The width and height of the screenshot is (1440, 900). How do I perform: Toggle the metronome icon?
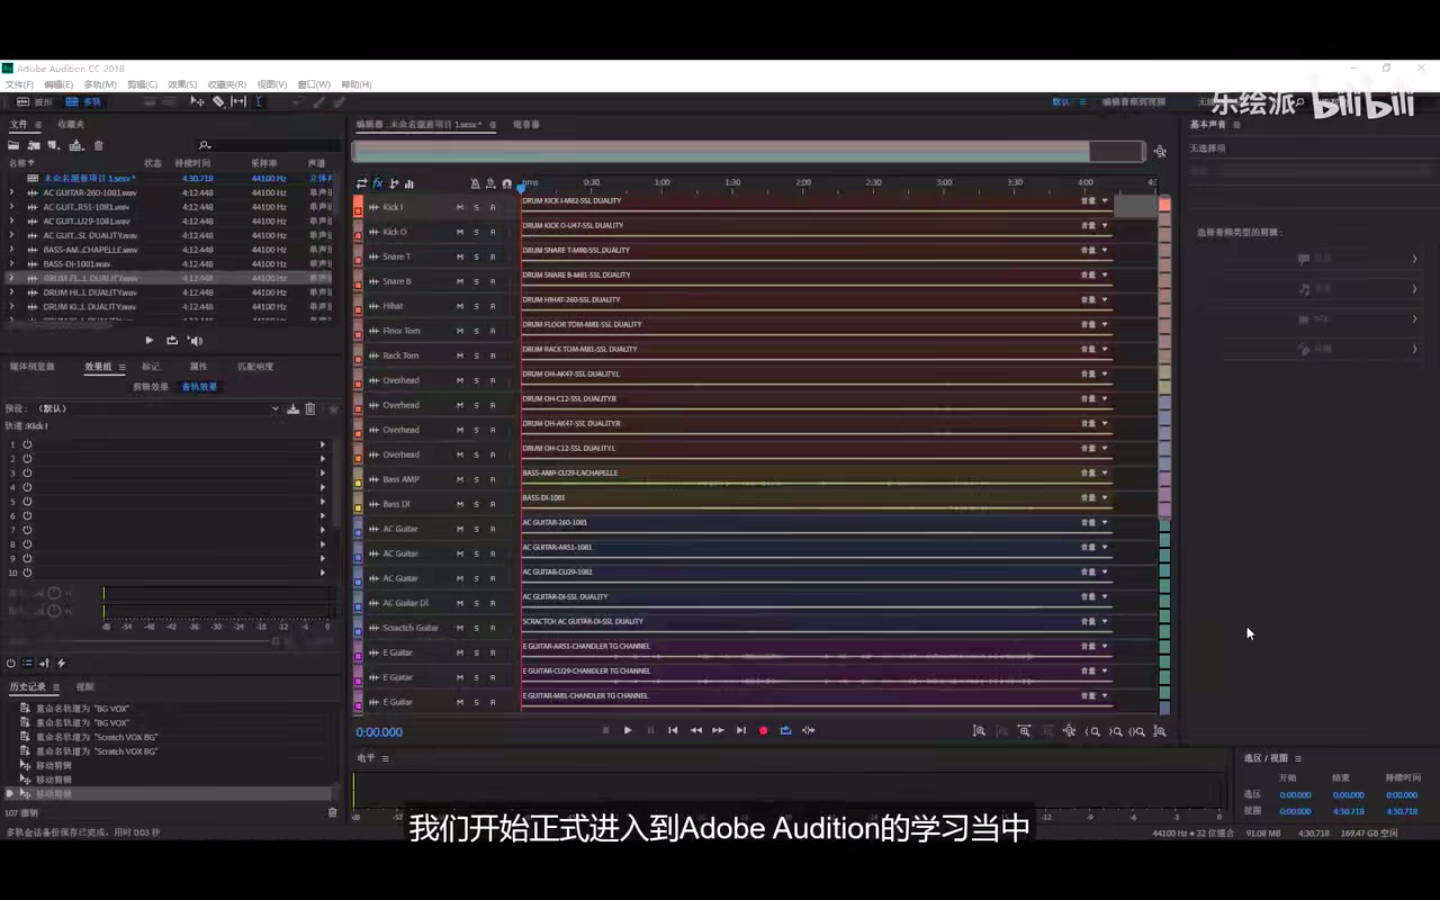[x=475, y=184]
